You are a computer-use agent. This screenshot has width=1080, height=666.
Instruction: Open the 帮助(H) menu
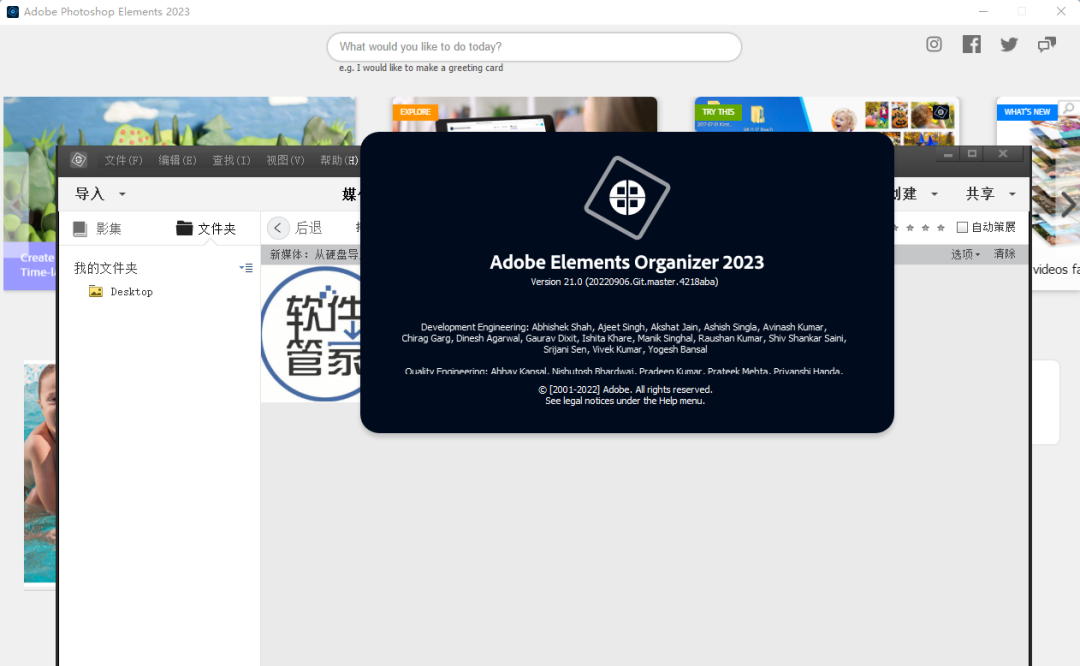[x=338, y=160]
